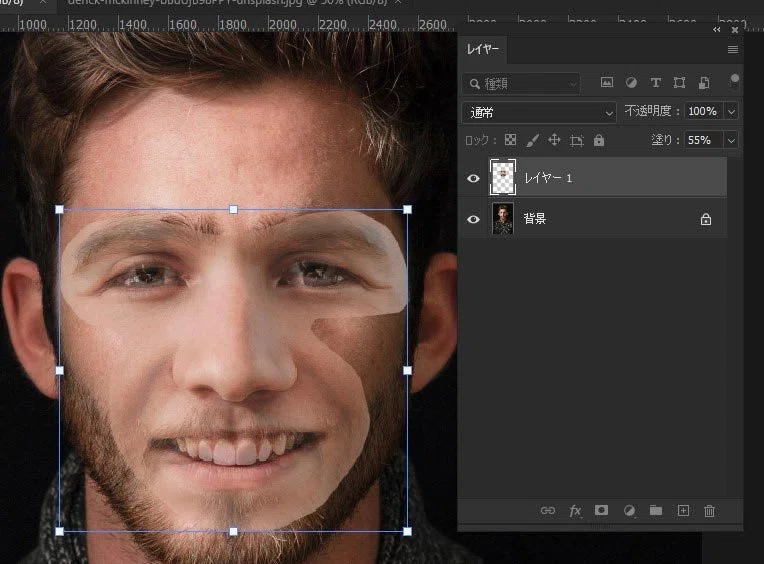The image size is (764, 564).
Task: Collapse the panel with double-arrow icon
Action: click(x=716, y=30)
